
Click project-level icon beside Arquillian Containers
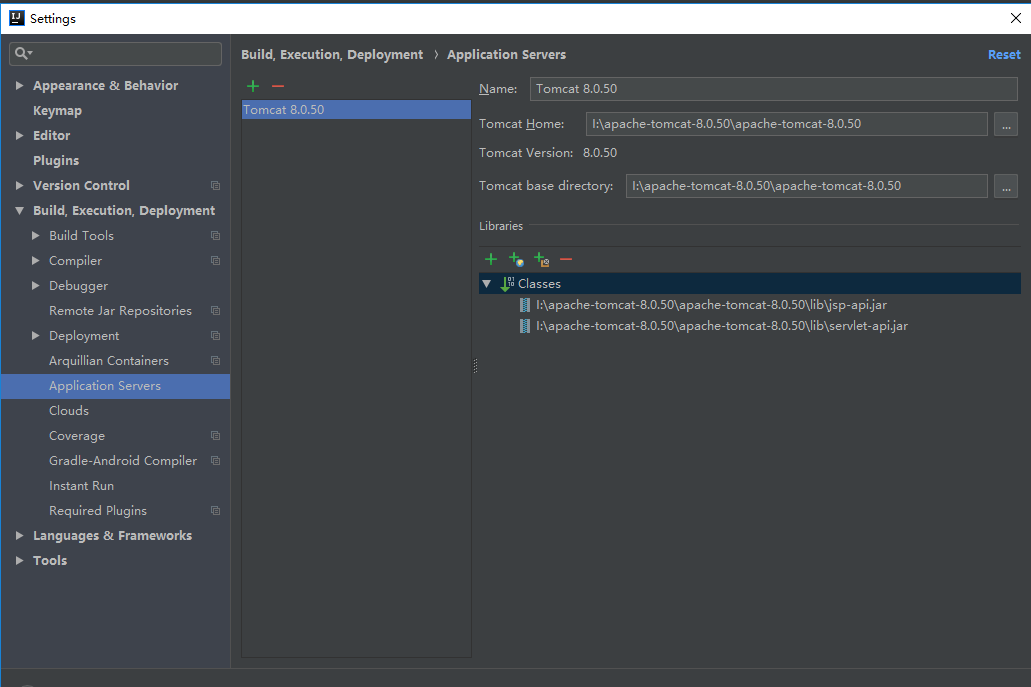pos(215,360)
